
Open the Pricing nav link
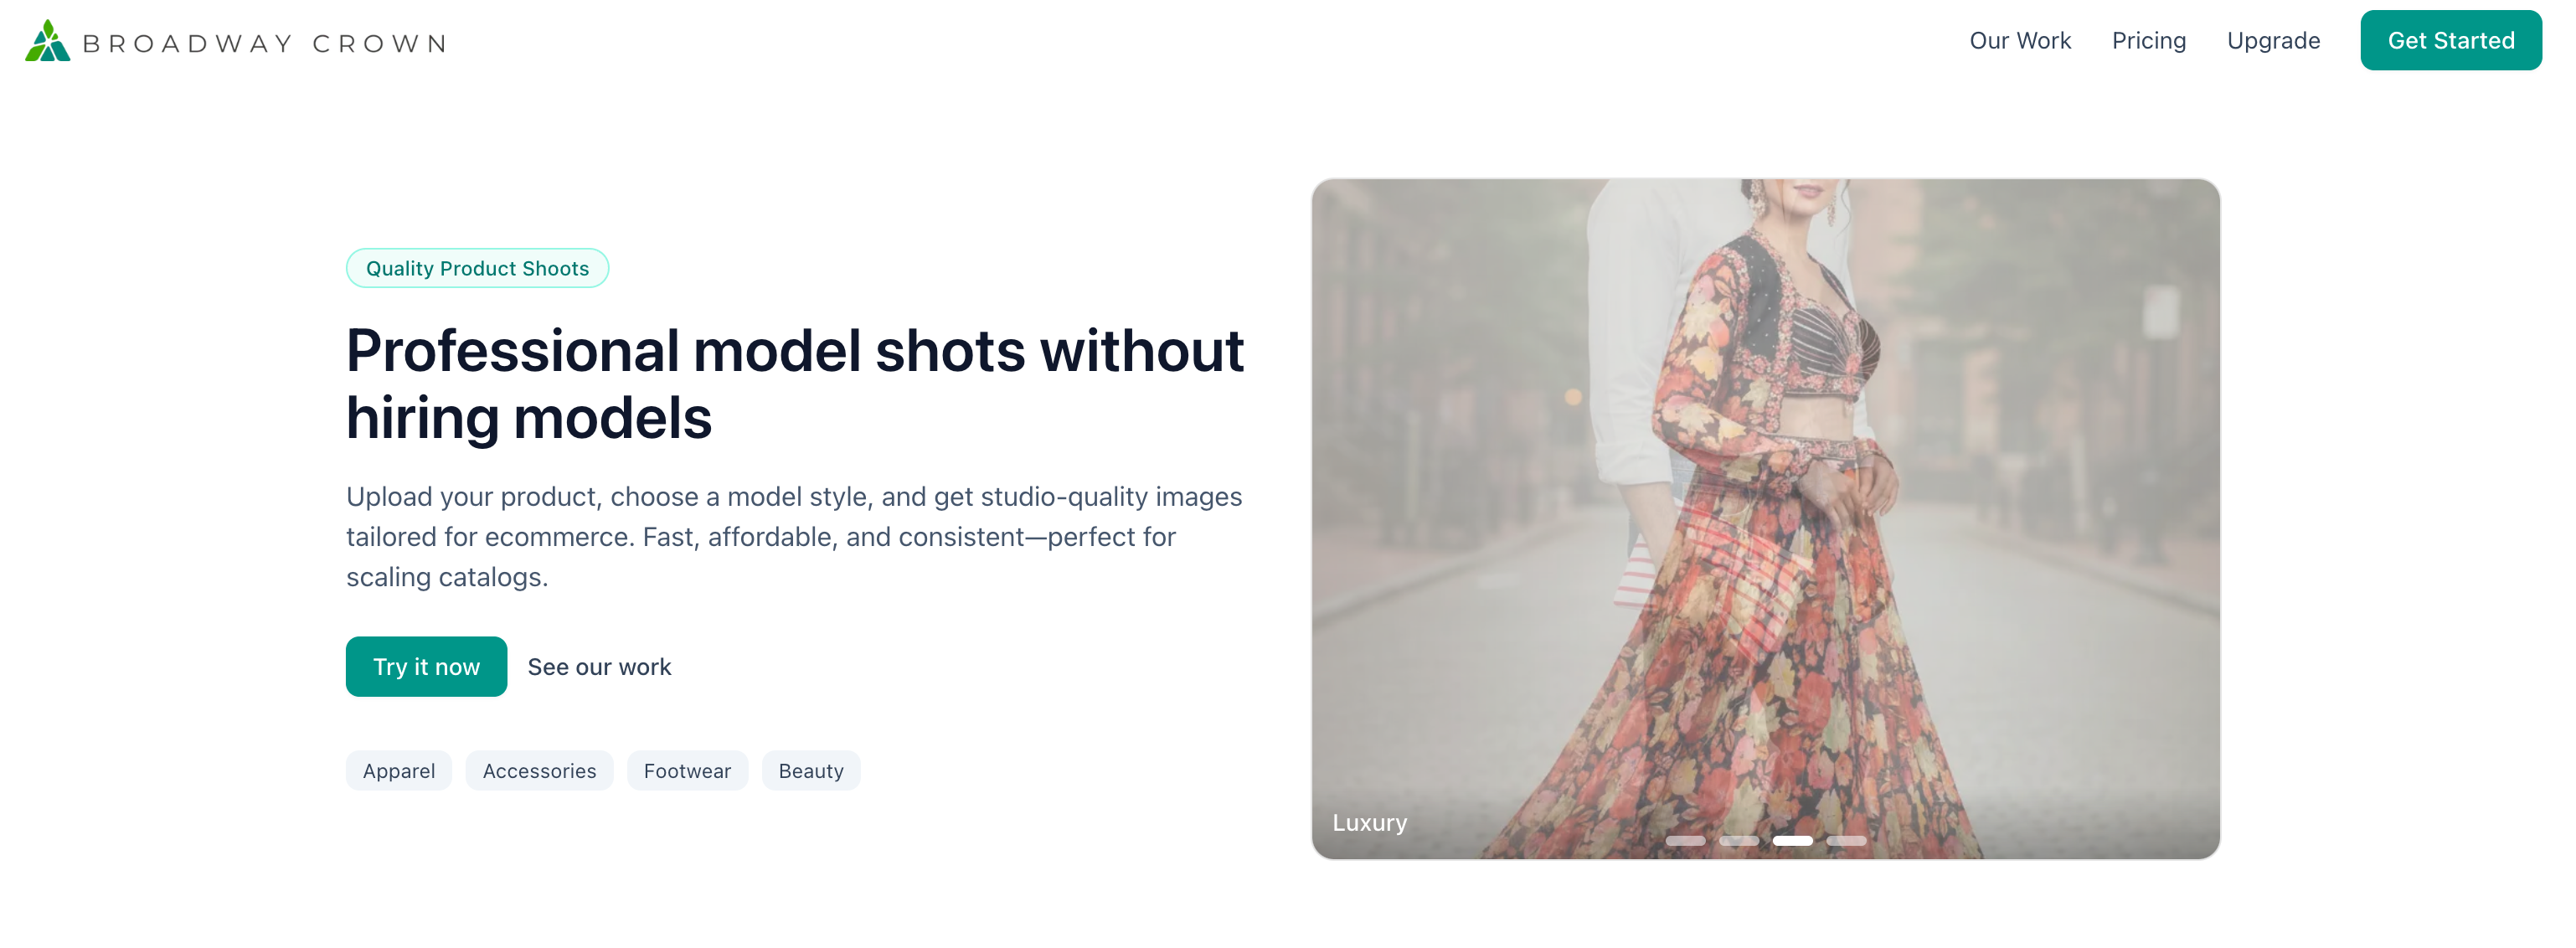(x=2148, y=41)
